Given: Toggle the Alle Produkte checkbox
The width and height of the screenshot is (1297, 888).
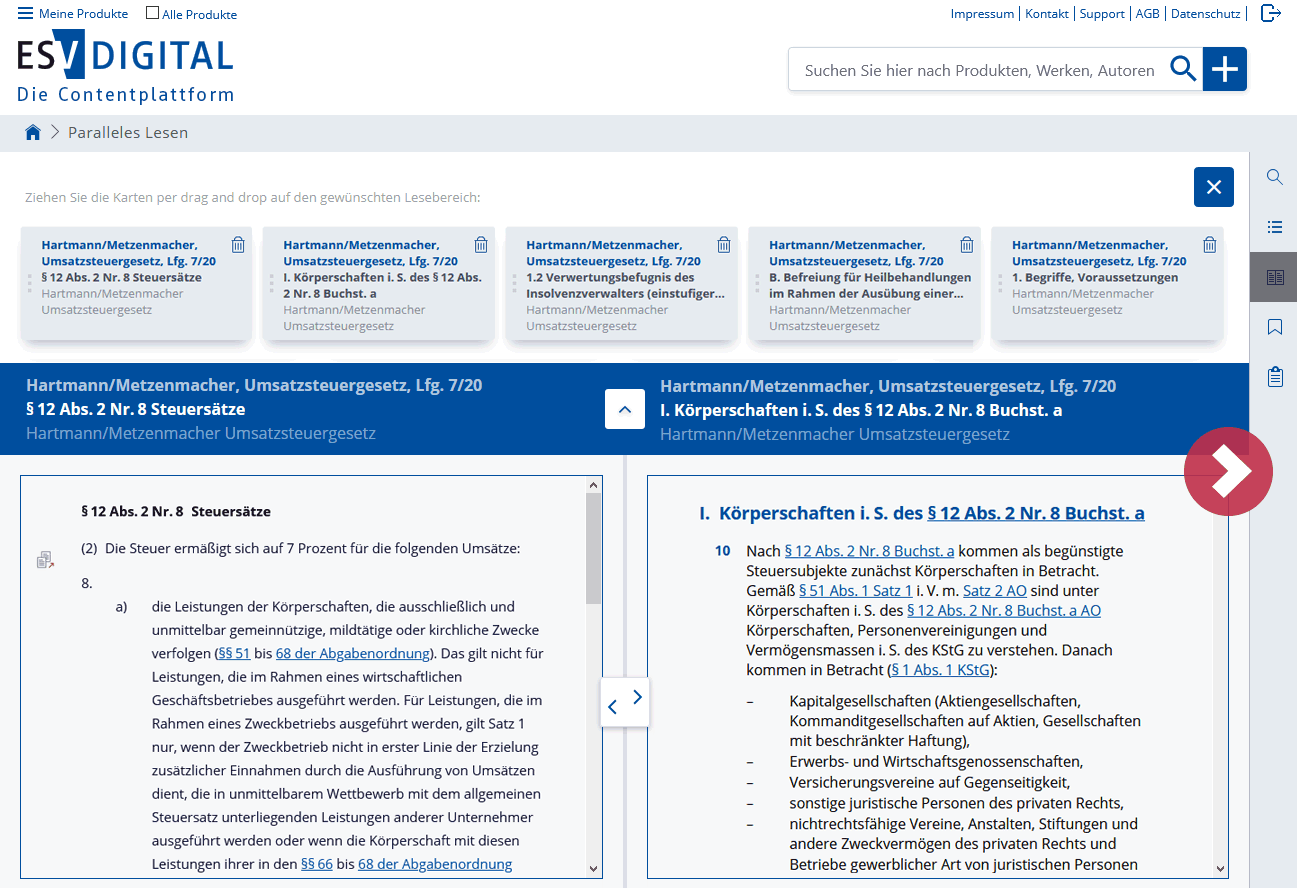Looking at the screenshot, I should click(x=152, y=13).
